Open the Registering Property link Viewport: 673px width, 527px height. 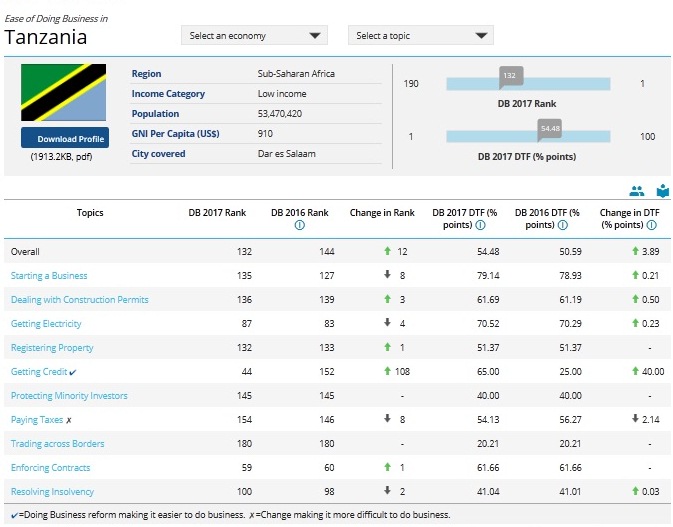pyautogui.click(x=52, y=348)
